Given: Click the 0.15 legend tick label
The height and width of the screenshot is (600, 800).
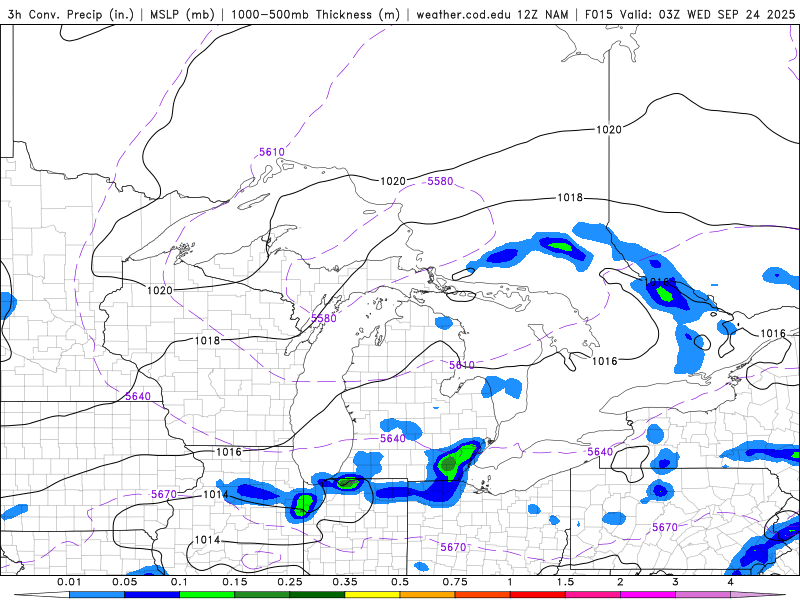Looking at the screenshot, I should pyautogui.click(x=235, y=582).
